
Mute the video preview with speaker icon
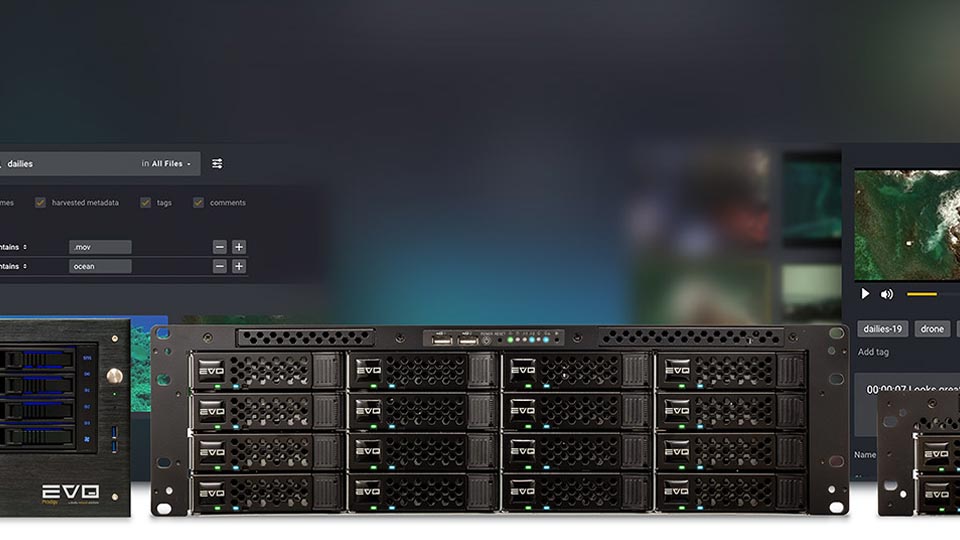(887, 294)
